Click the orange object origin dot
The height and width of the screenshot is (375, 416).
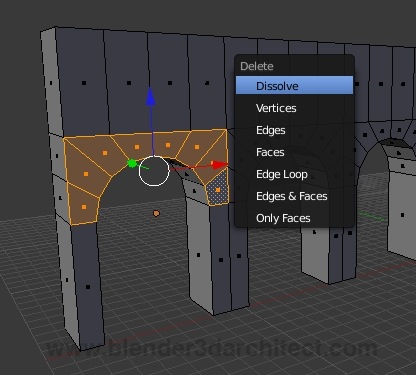point(156,213)
